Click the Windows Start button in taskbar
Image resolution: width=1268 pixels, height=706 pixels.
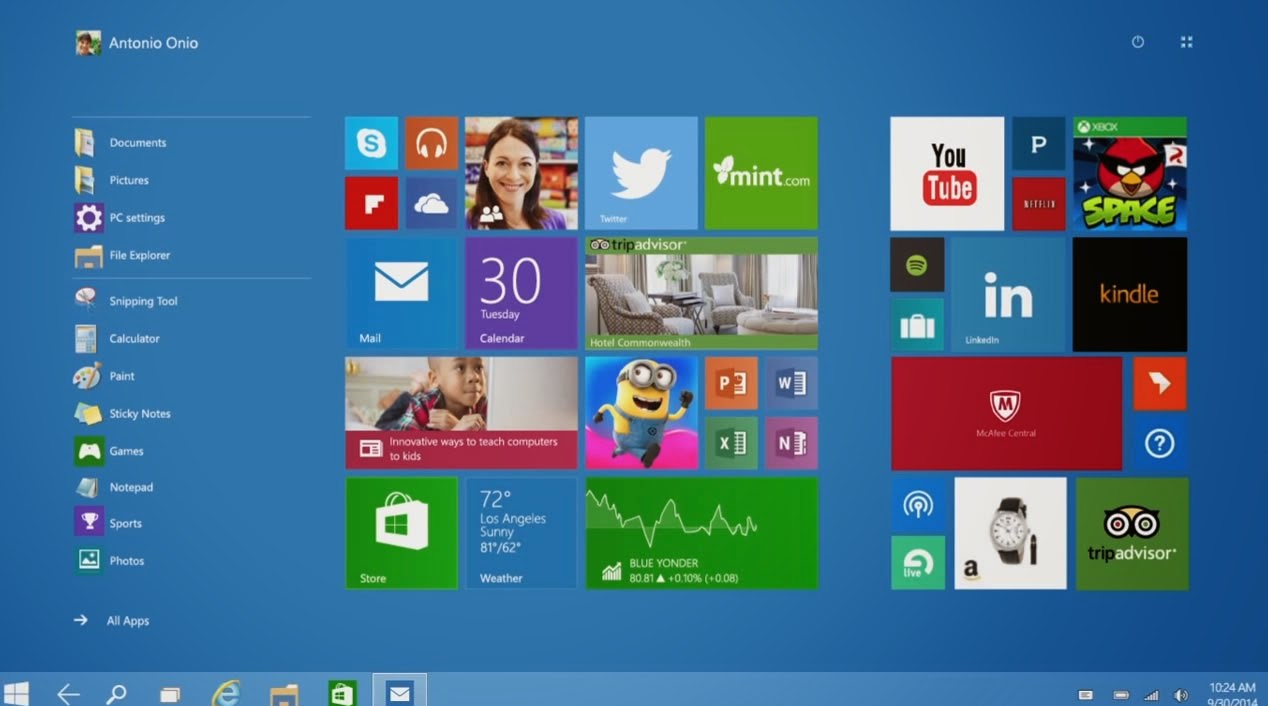(16, 693)
